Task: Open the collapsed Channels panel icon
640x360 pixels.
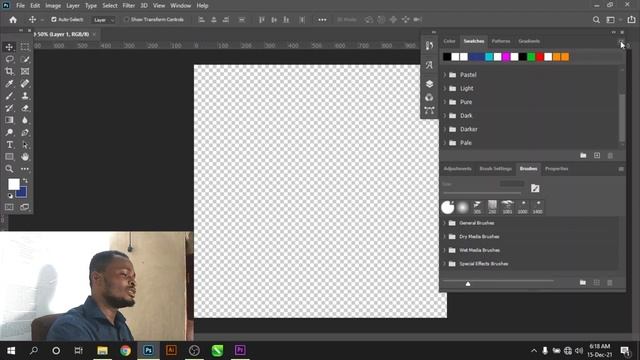Action: coord(429,97)
